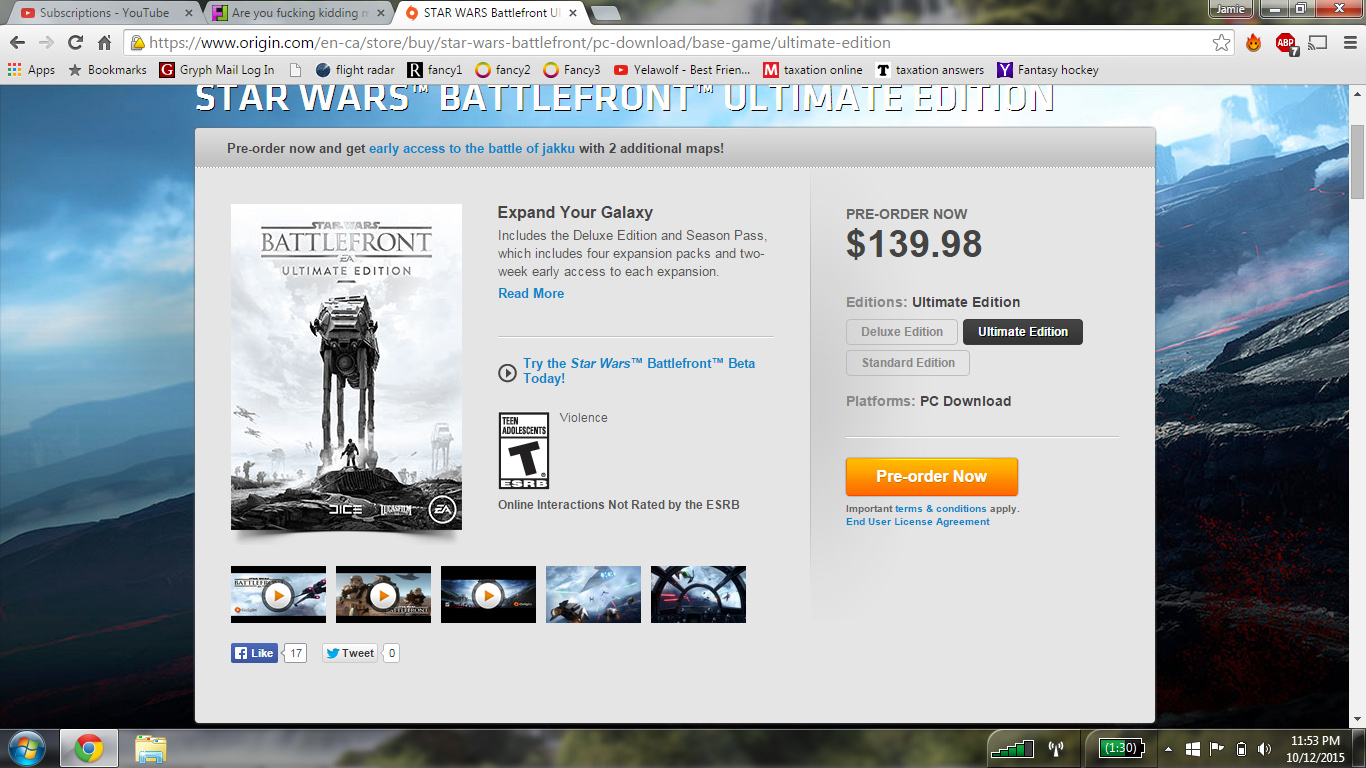Screen dimensions: 1366x768
Task: Click the page's vertical scrollbar thumb
Action: tap(1357, 162)
